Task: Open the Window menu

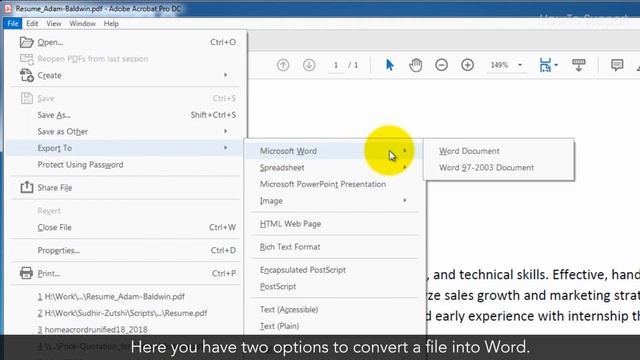Action: (82, 23)
